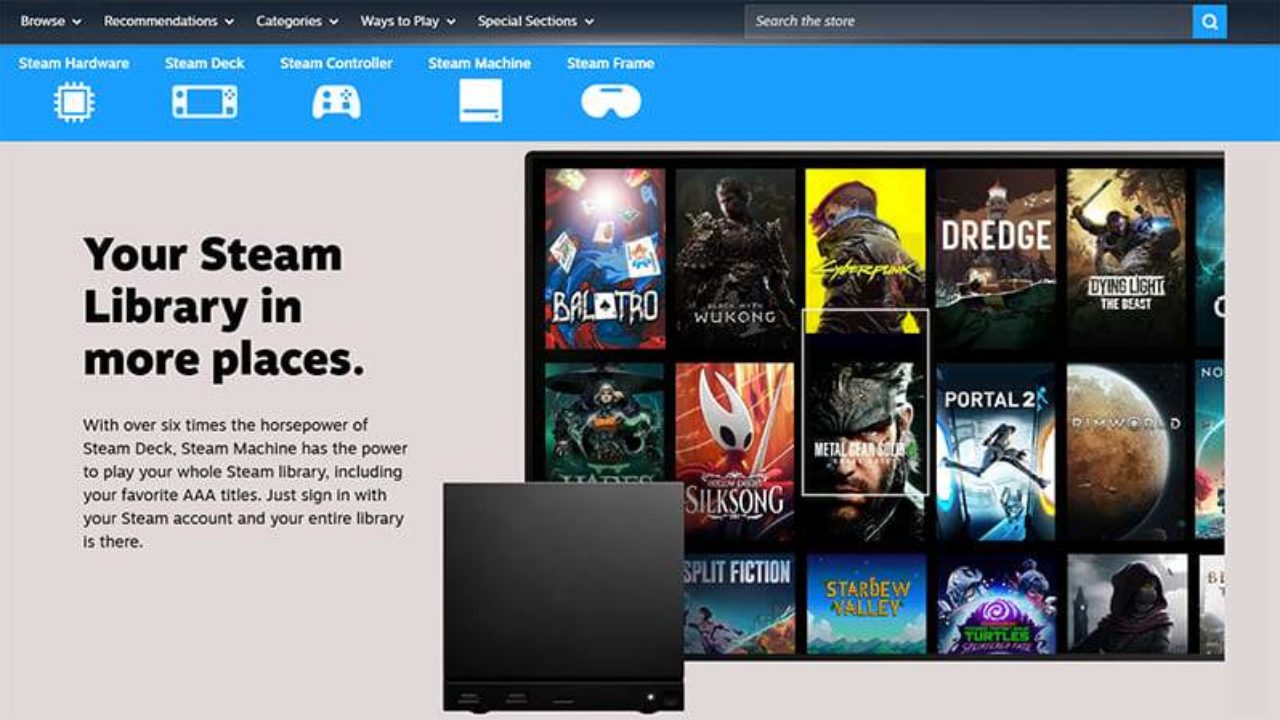
Task: Expand the Recommendations dropdown arrow
Action: [229, 20]
